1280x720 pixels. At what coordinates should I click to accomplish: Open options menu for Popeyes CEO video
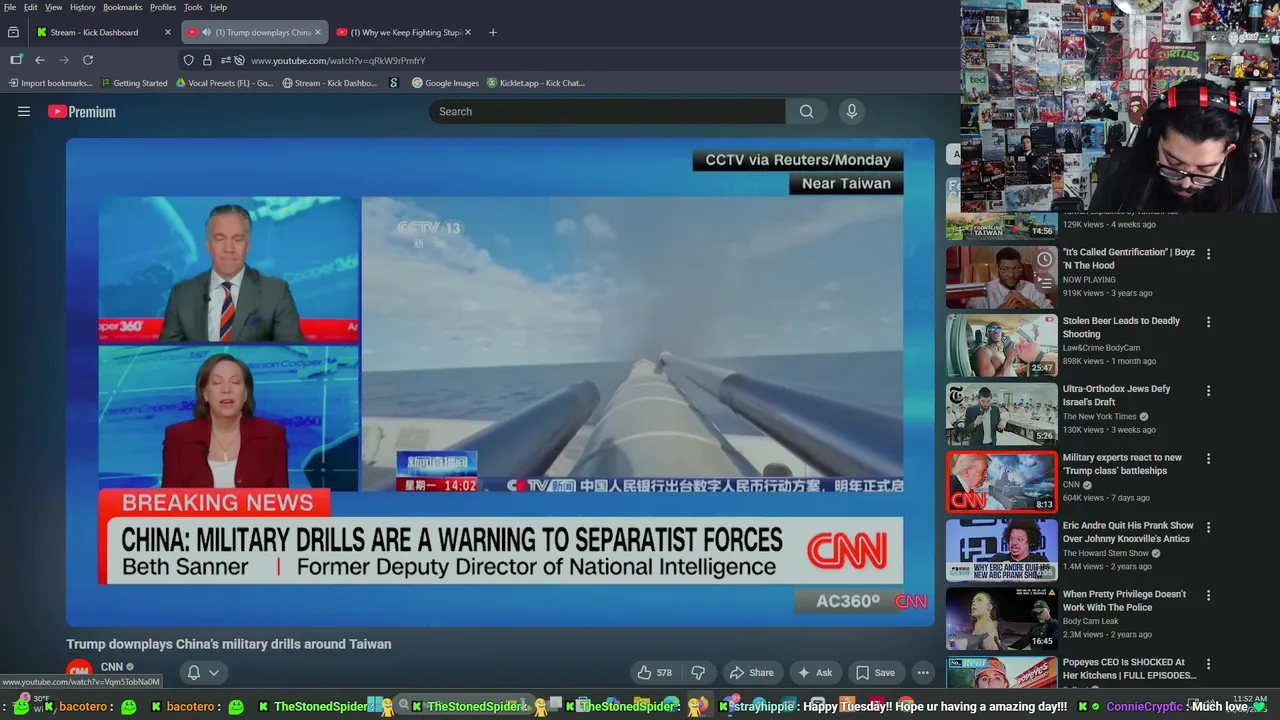(x=1208, y=664)
